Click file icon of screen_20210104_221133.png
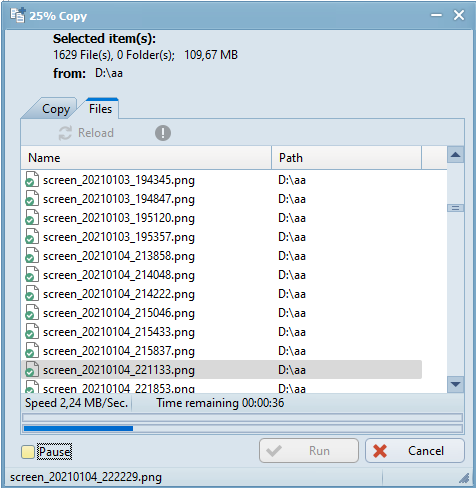 tap(32, 370)
